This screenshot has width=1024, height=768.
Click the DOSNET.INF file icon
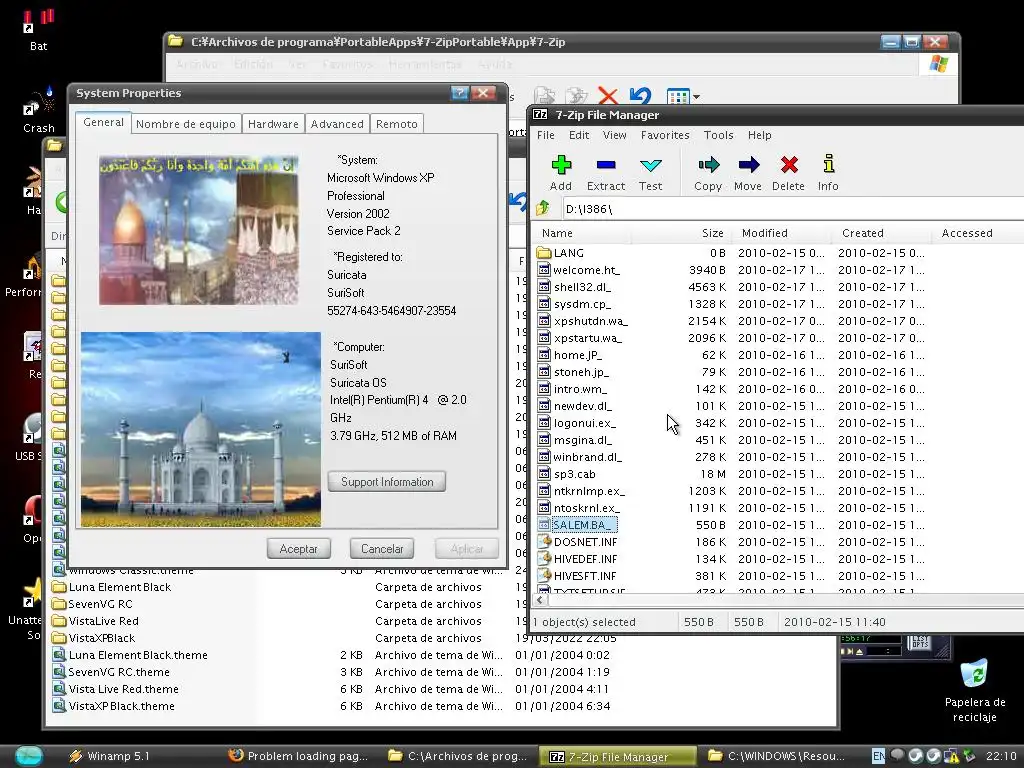tap(544, 541)
